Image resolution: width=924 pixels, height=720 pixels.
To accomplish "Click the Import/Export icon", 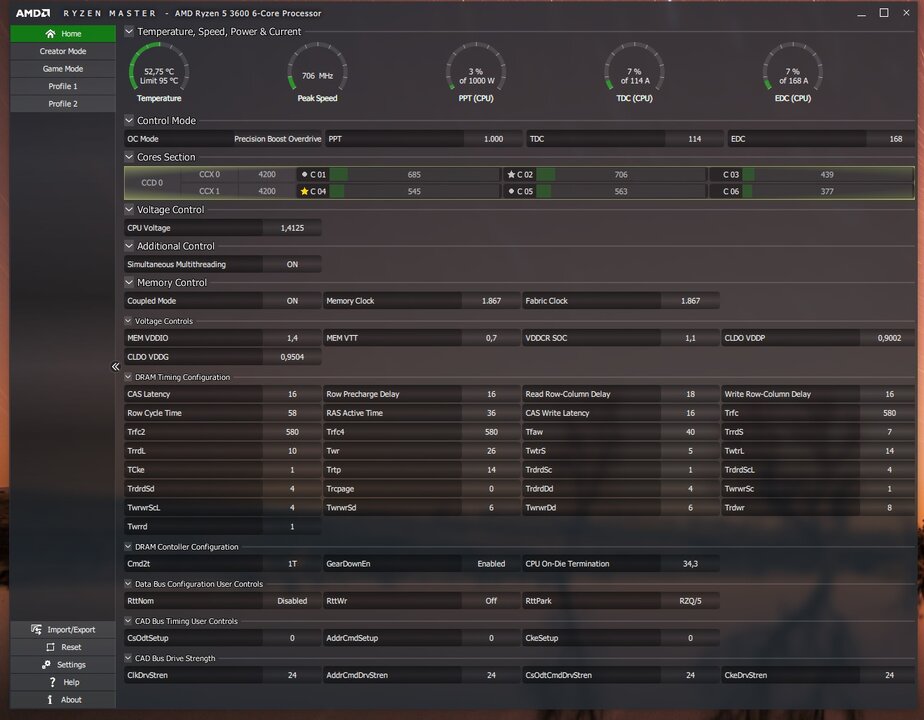I will click(37, 629).
